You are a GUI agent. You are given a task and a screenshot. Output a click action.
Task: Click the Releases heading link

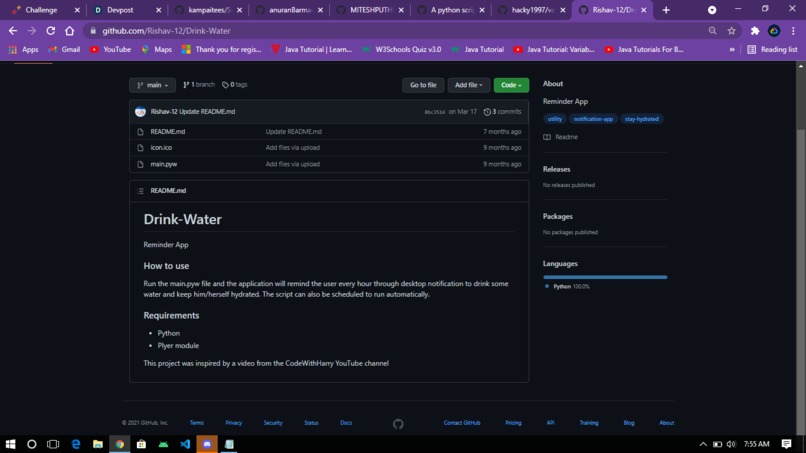[x=556, y=169]
